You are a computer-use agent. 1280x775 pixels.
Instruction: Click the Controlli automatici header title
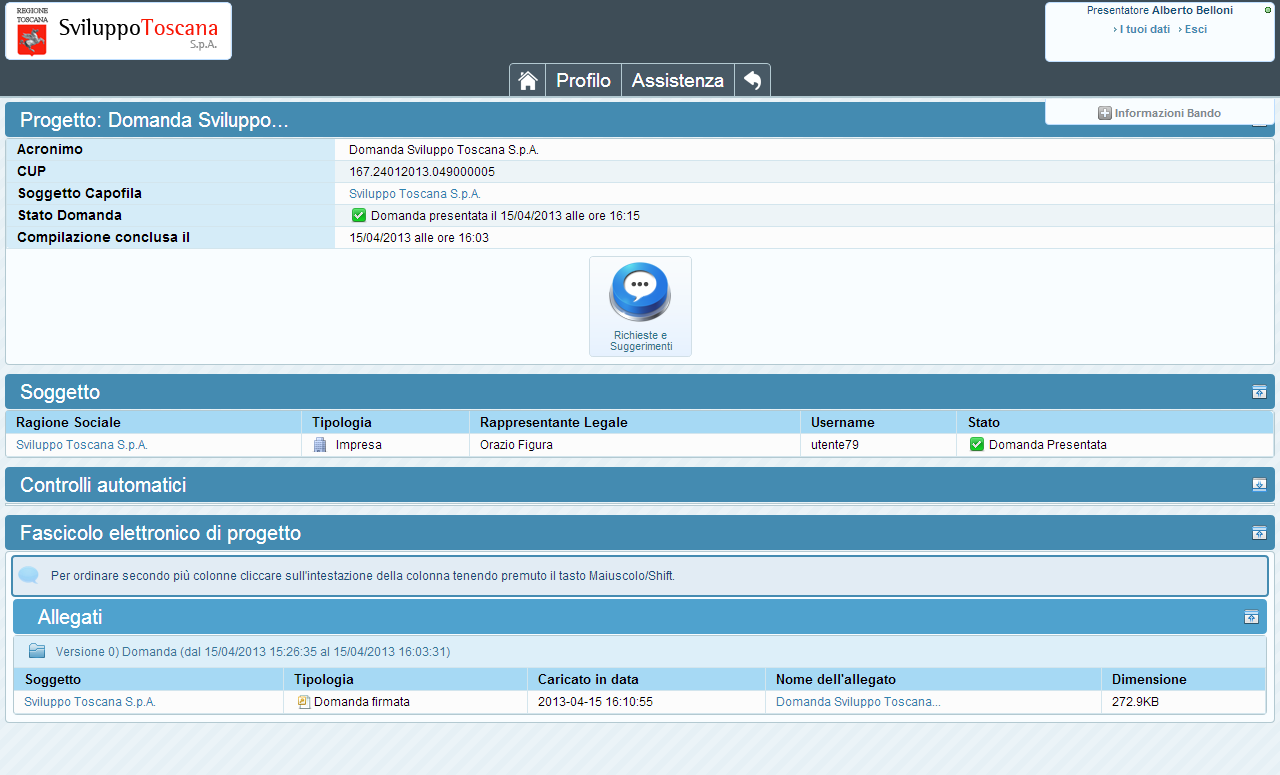coord(103,485)
